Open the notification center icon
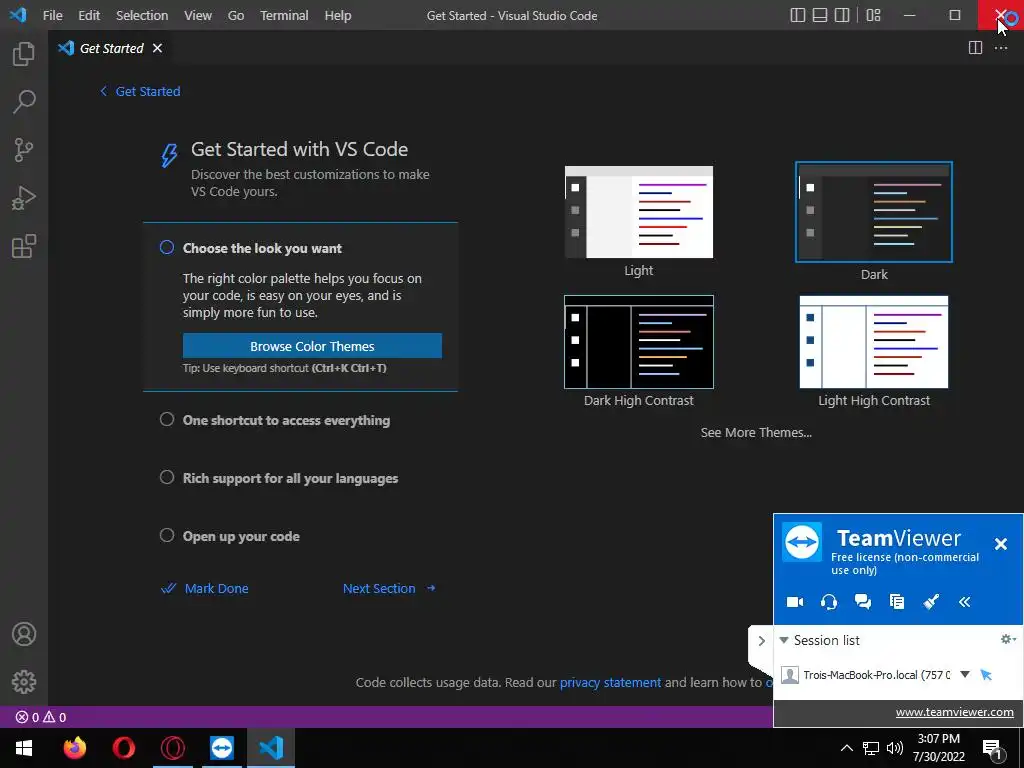Viewport: 1024px width, 768px height. pyautogui.click(x=992, y=748)
